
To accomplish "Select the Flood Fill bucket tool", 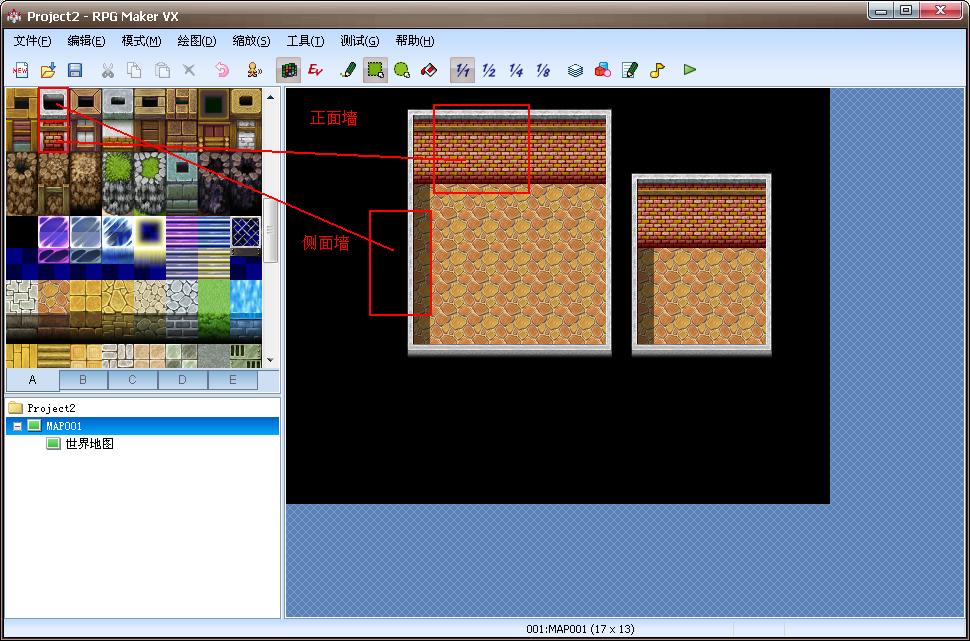I will pos(429,70).
